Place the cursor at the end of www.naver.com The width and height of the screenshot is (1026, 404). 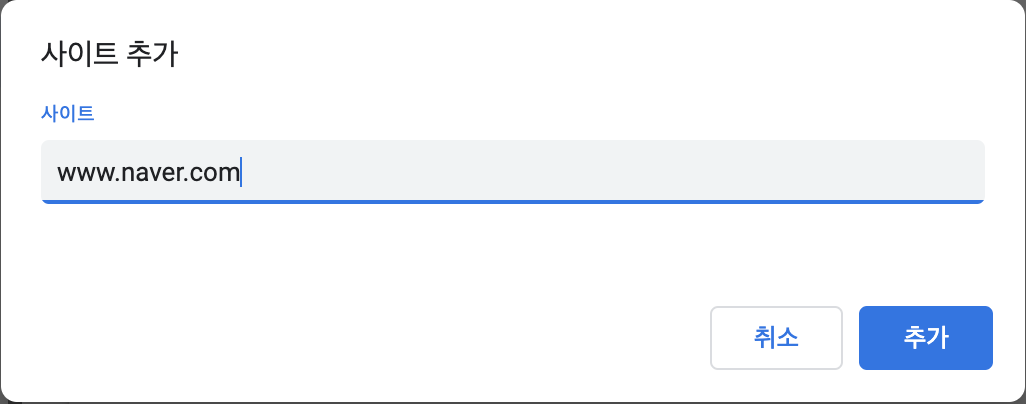[240, 173]
